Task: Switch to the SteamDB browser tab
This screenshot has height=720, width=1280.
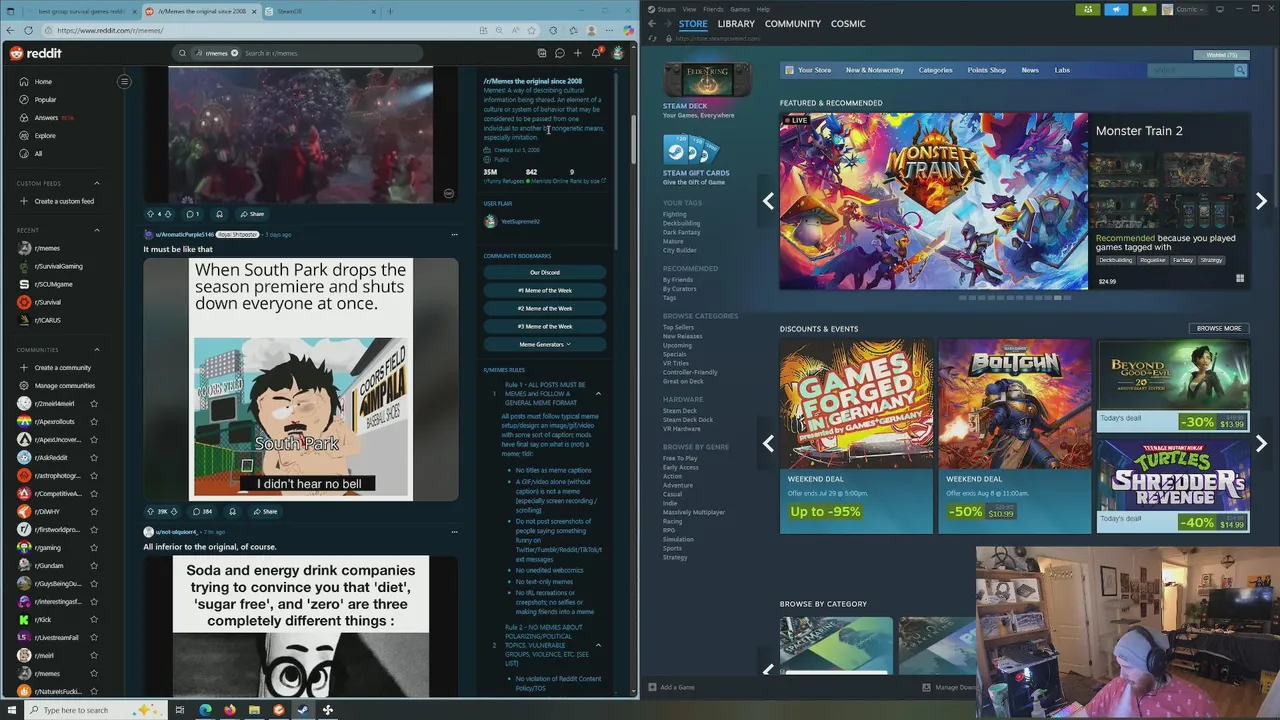Action: [318, 11]
